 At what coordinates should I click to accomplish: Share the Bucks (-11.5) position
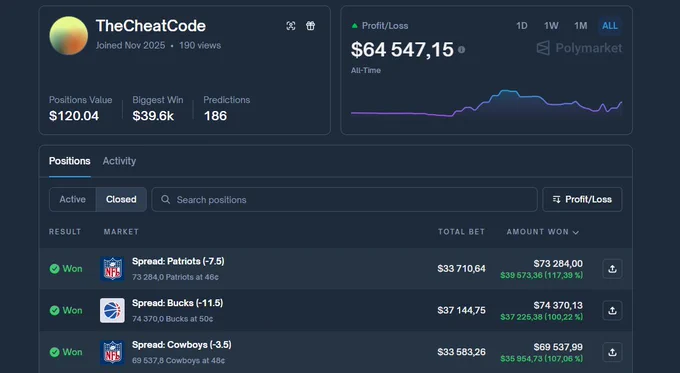(612, 311)
